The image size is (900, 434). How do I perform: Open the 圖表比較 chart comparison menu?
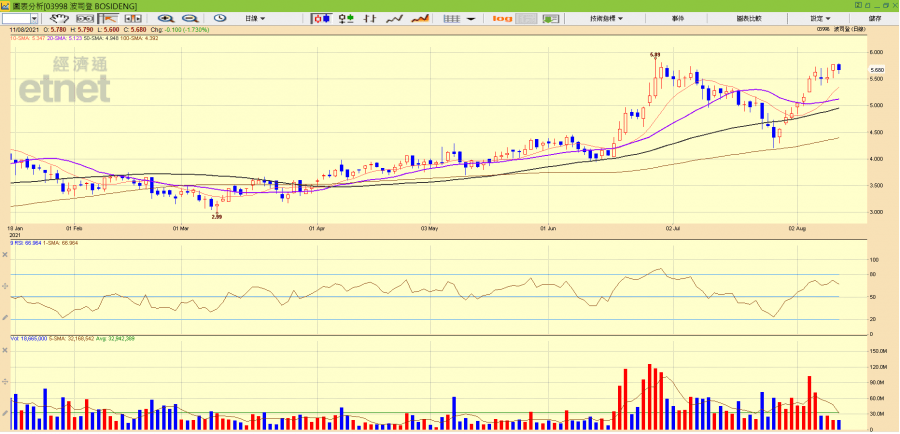coord(749,19)
